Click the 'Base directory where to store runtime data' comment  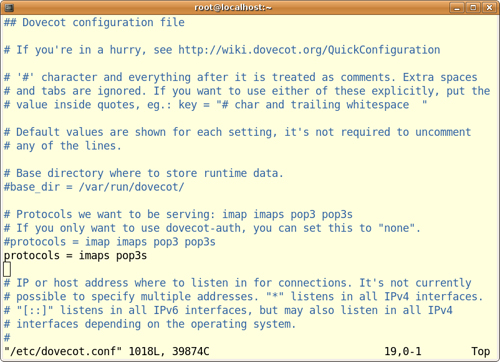click(143, 173)
